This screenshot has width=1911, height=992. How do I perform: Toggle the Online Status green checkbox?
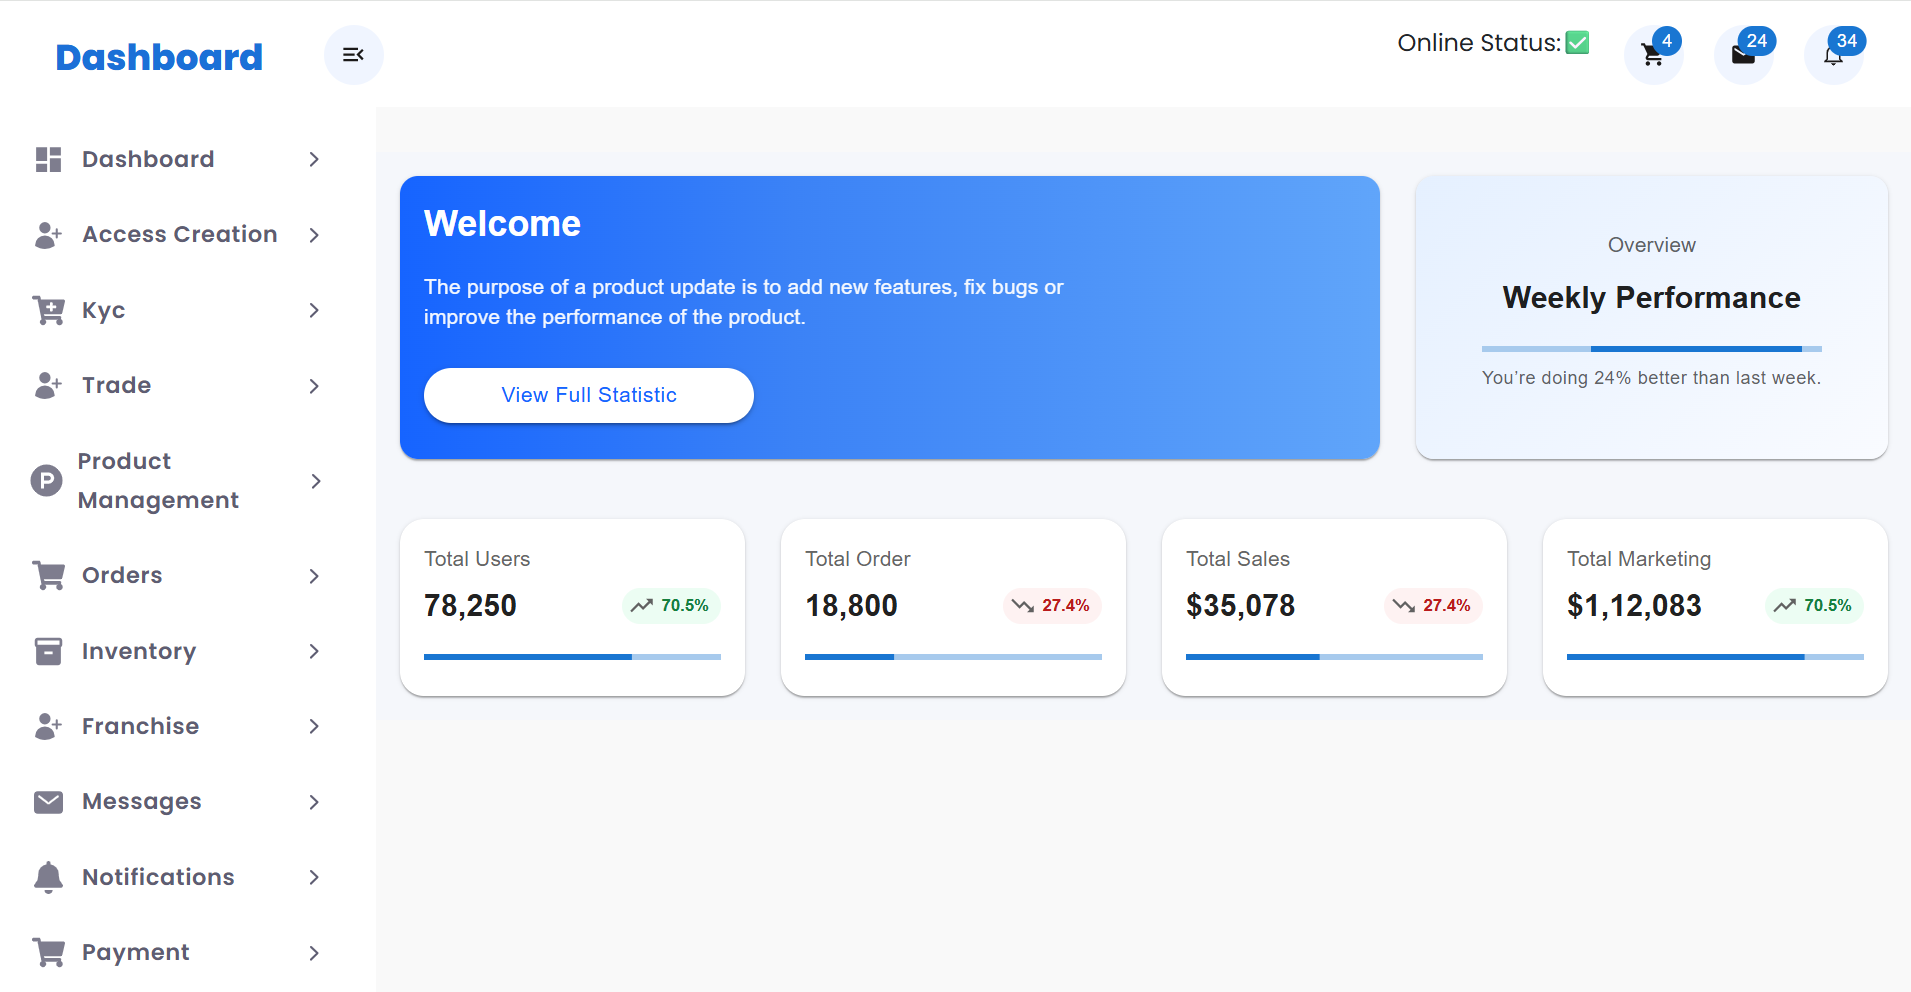tap(1577, 43)
